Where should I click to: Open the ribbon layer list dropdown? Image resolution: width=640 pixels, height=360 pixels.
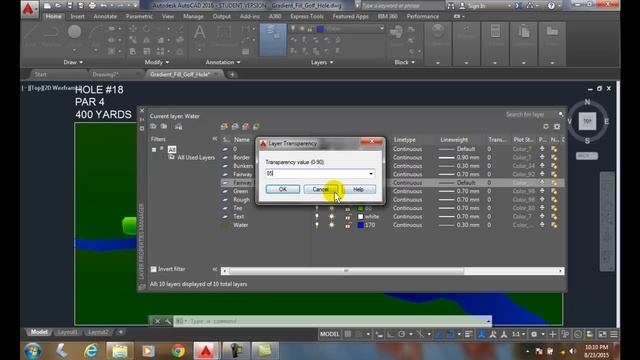click(x=382, y=29)
